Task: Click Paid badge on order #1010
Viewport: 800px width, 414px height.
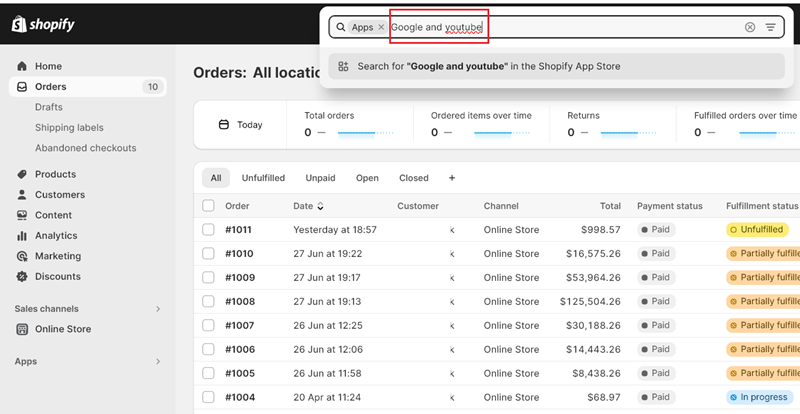Action: pos(656,254)
